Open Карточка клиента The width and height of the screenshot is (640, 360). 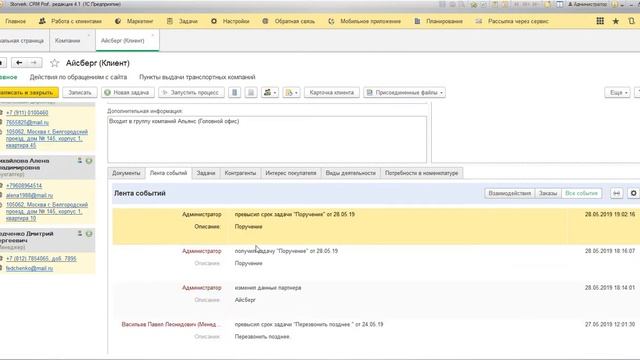(332, 93)
